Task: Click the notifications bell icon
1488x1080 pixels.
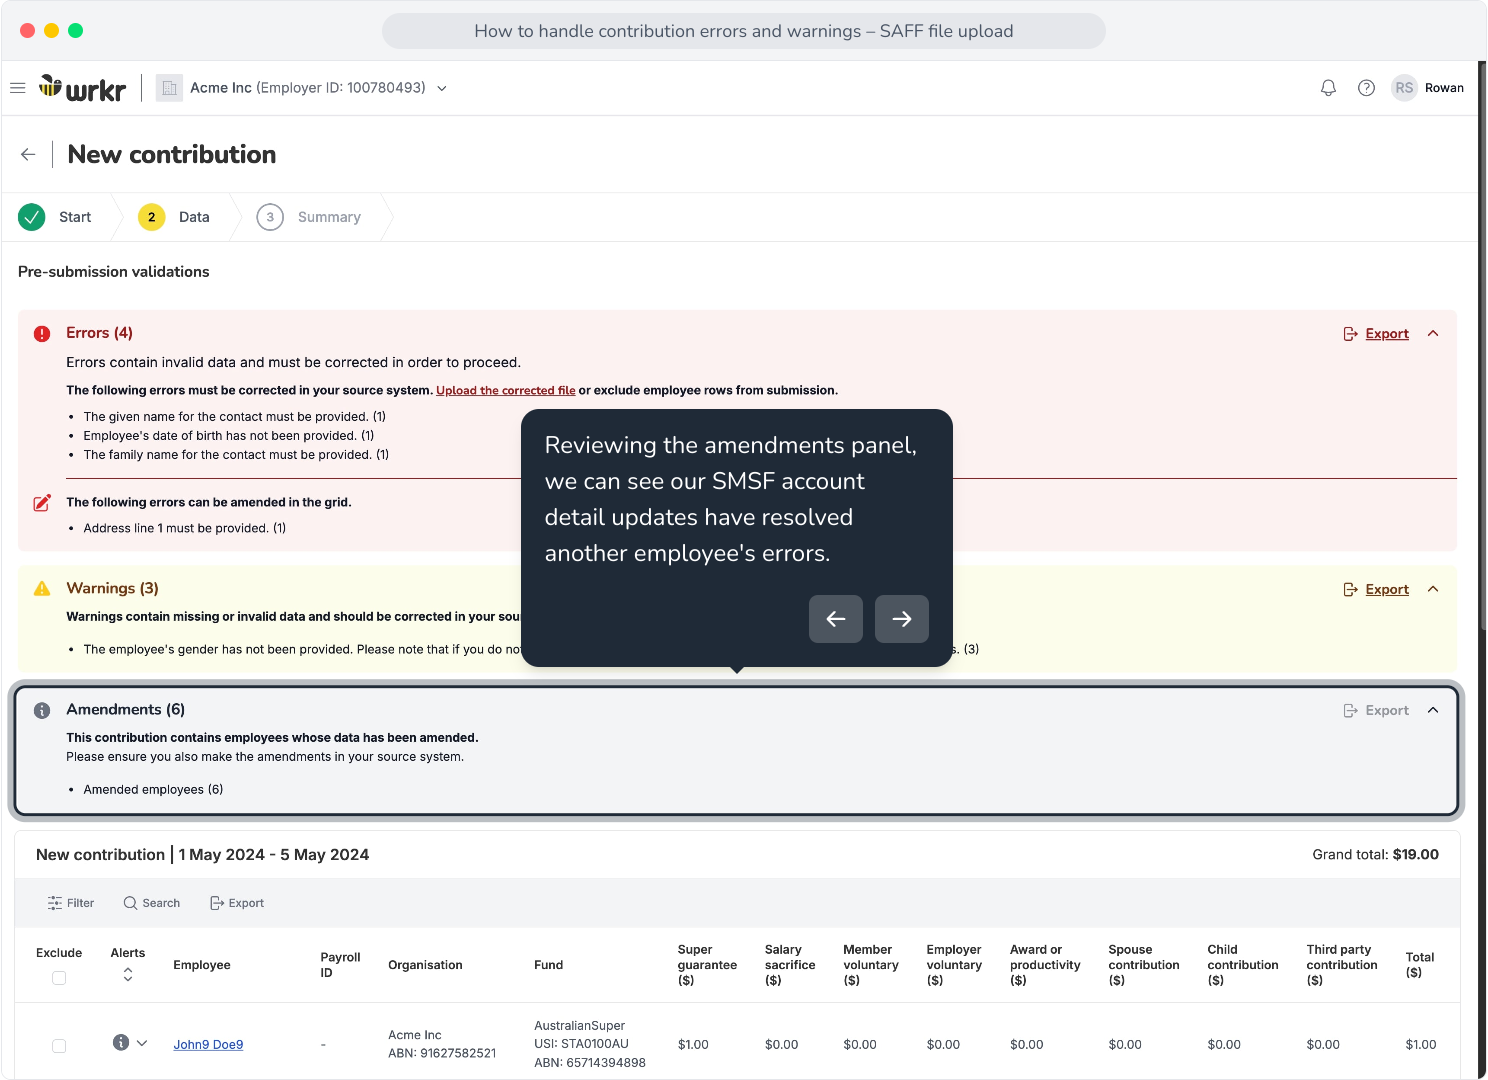Action: [1328, 88]
